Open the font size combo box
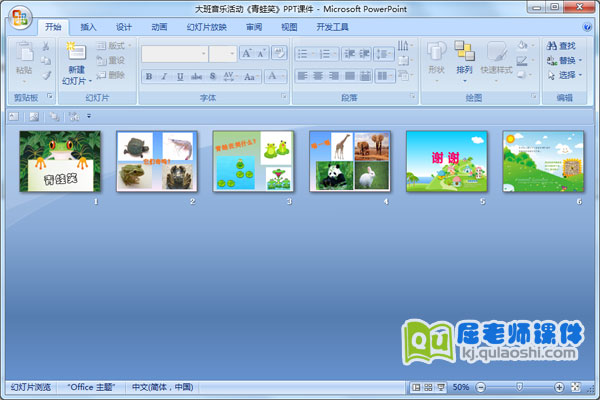The image size is (600, 400). [222, 54]
